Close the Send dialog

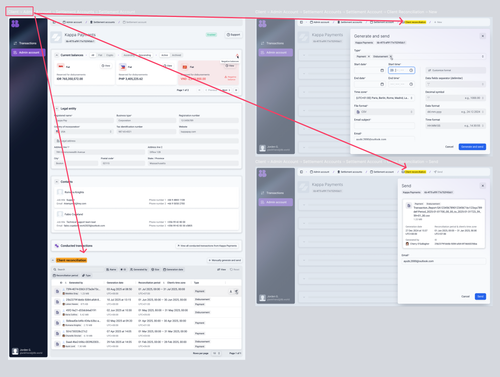tap(483, 186)
